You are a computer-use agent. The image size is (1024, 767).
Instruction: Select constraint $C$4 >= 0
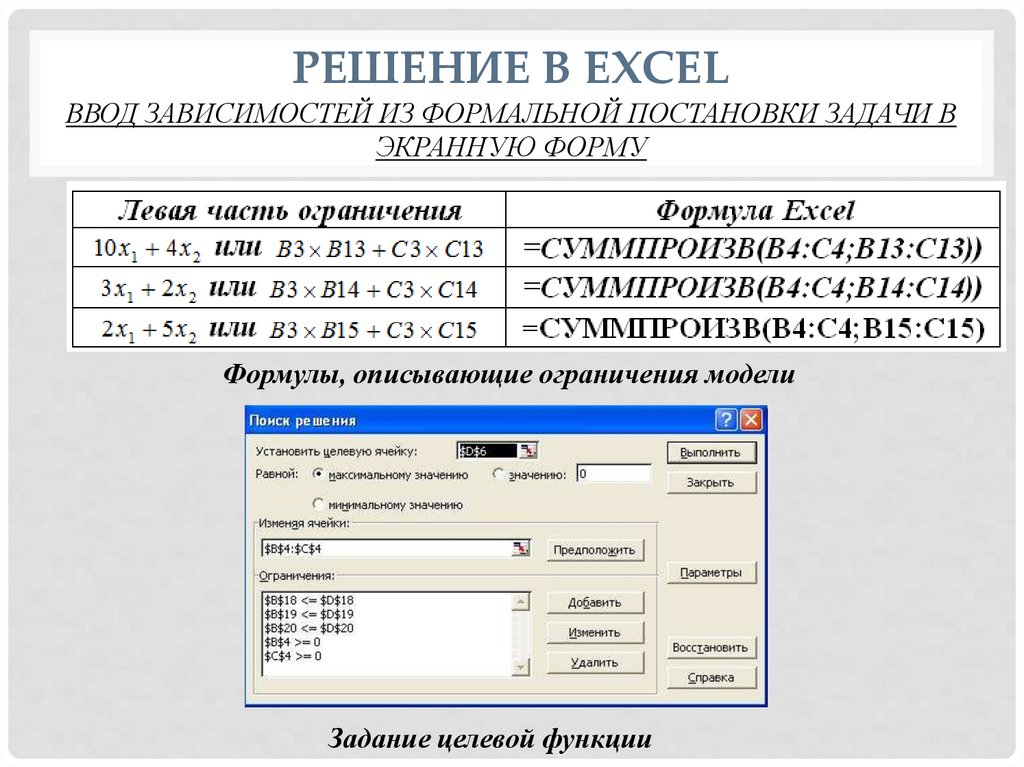click(x=293, y=656)
